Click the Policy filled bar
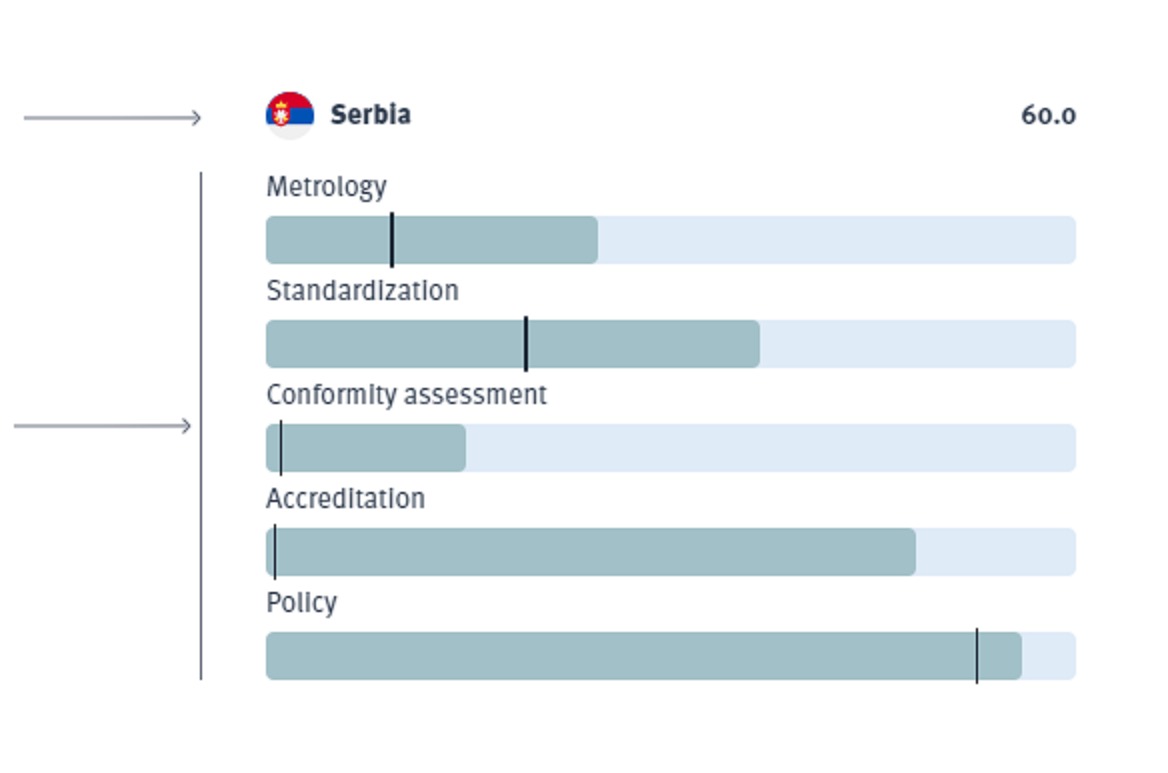Image resolution: width=1168 pixels, height=773 pixels. (644, 656)
